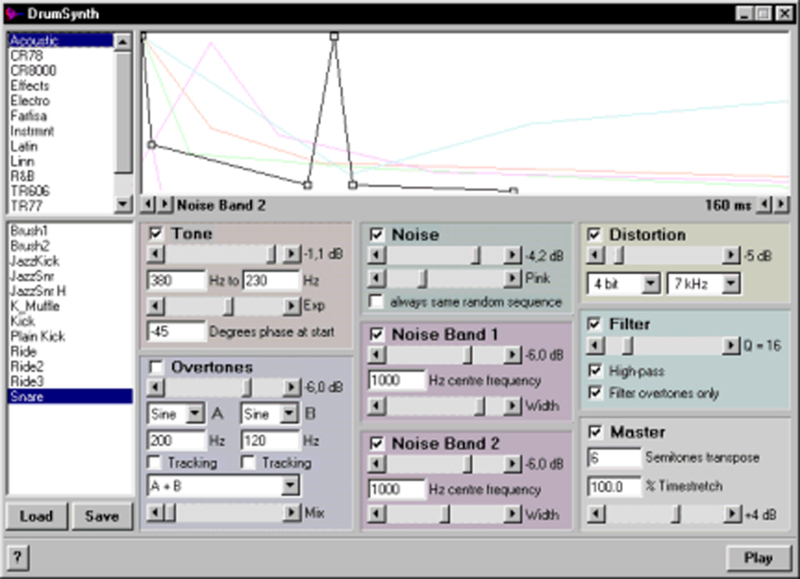Increase envelope time with right arrow near 160 ms

pyautogui.click(x=781, y=205)
